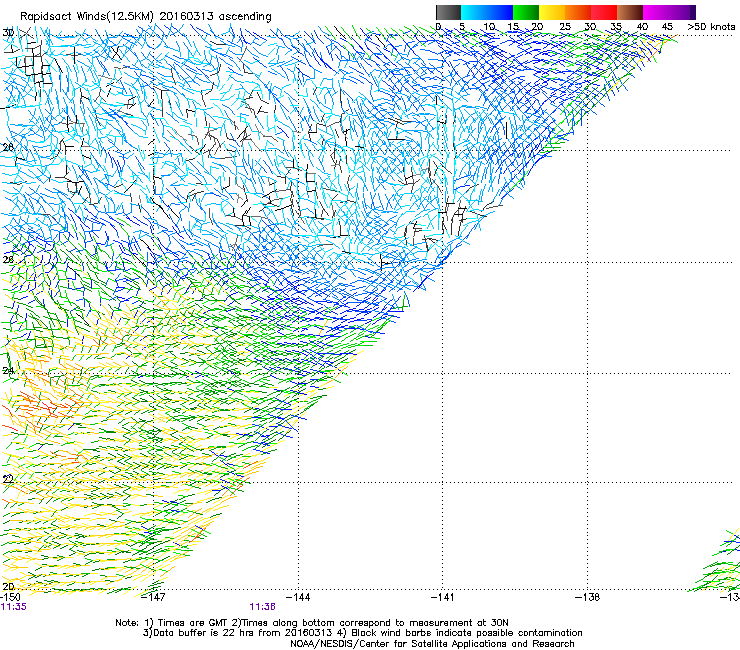Screen dimensions: 740x650
Task: Click the '28' latitude axis label
Action: point(8,147)
